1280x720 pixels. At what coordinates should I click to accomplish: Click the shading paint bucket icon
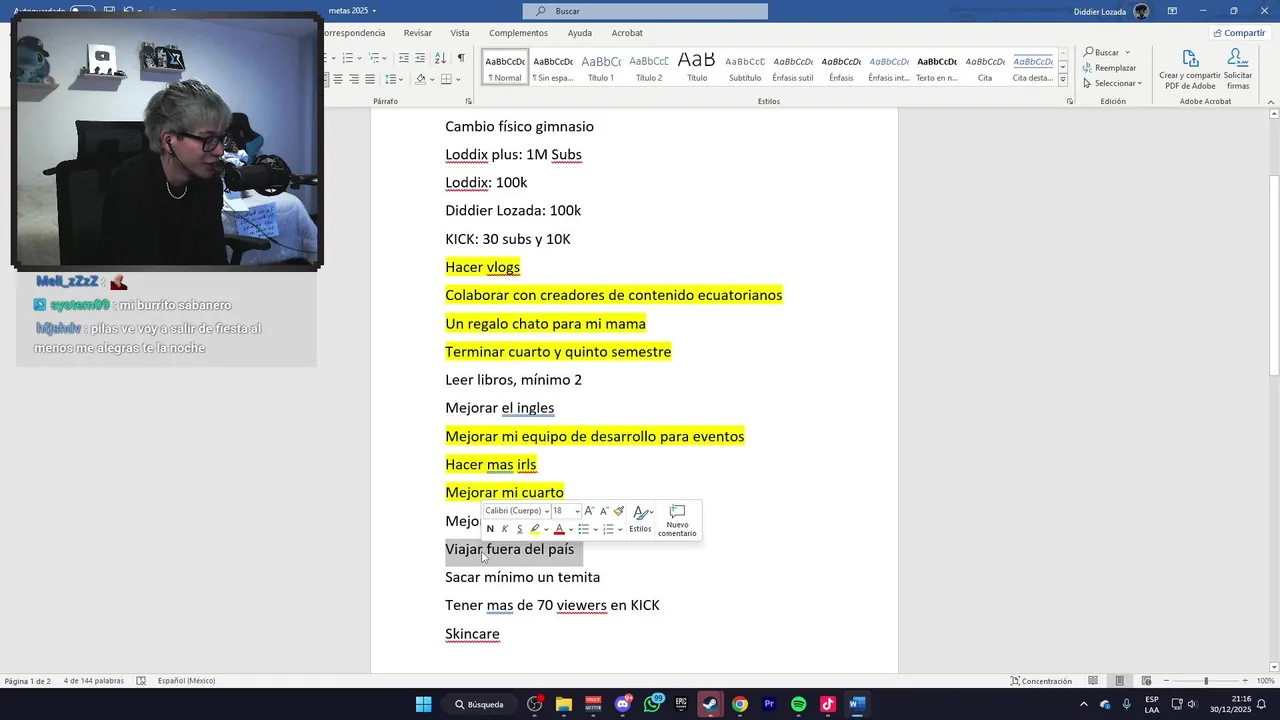pyautogui.click(x=420, y=79)
